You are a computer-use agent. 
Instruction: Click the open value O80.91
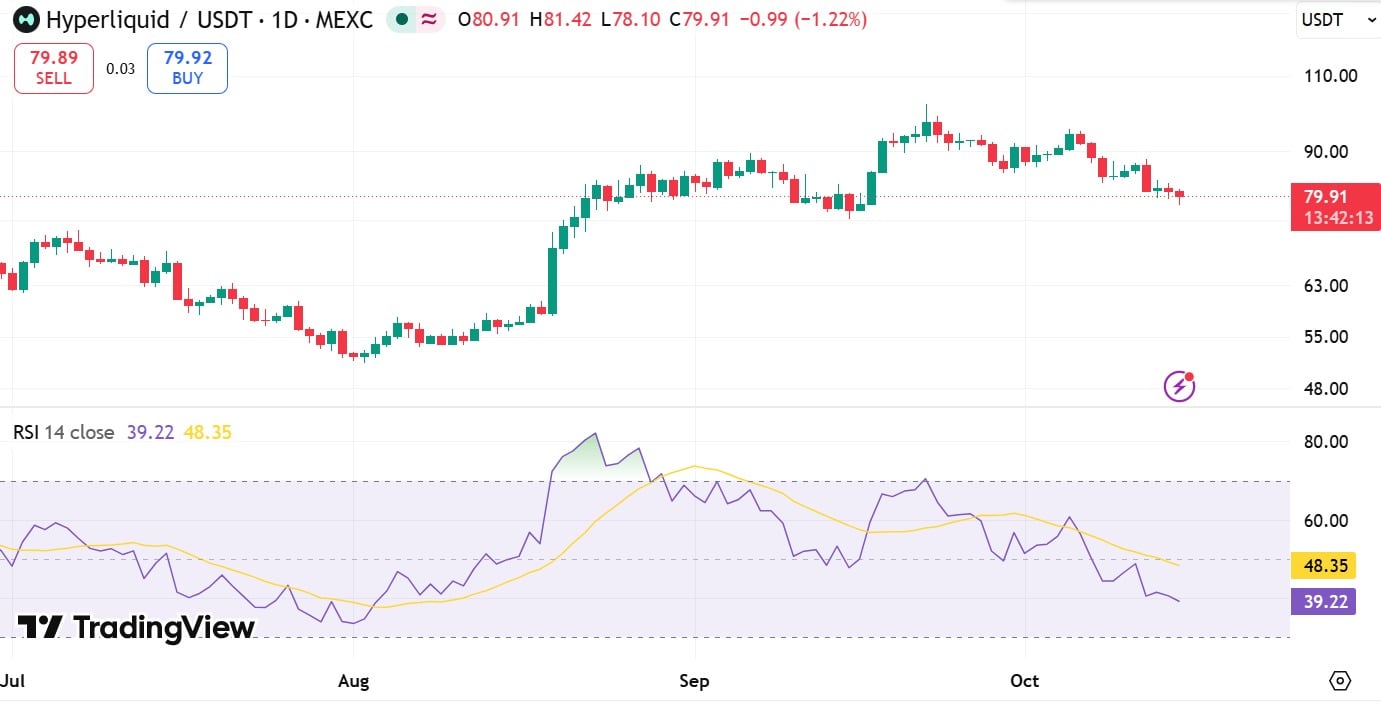[x=488, y=19]
